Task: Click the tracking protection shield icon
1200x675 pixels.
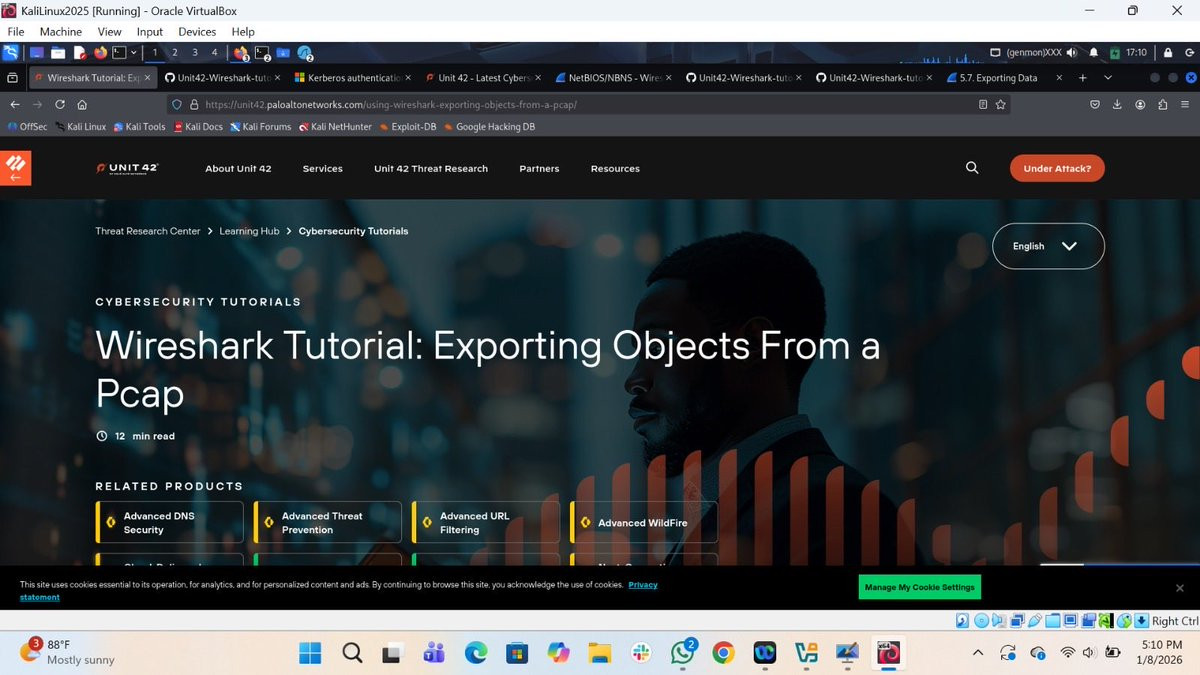Action: (x=178, y=104)
